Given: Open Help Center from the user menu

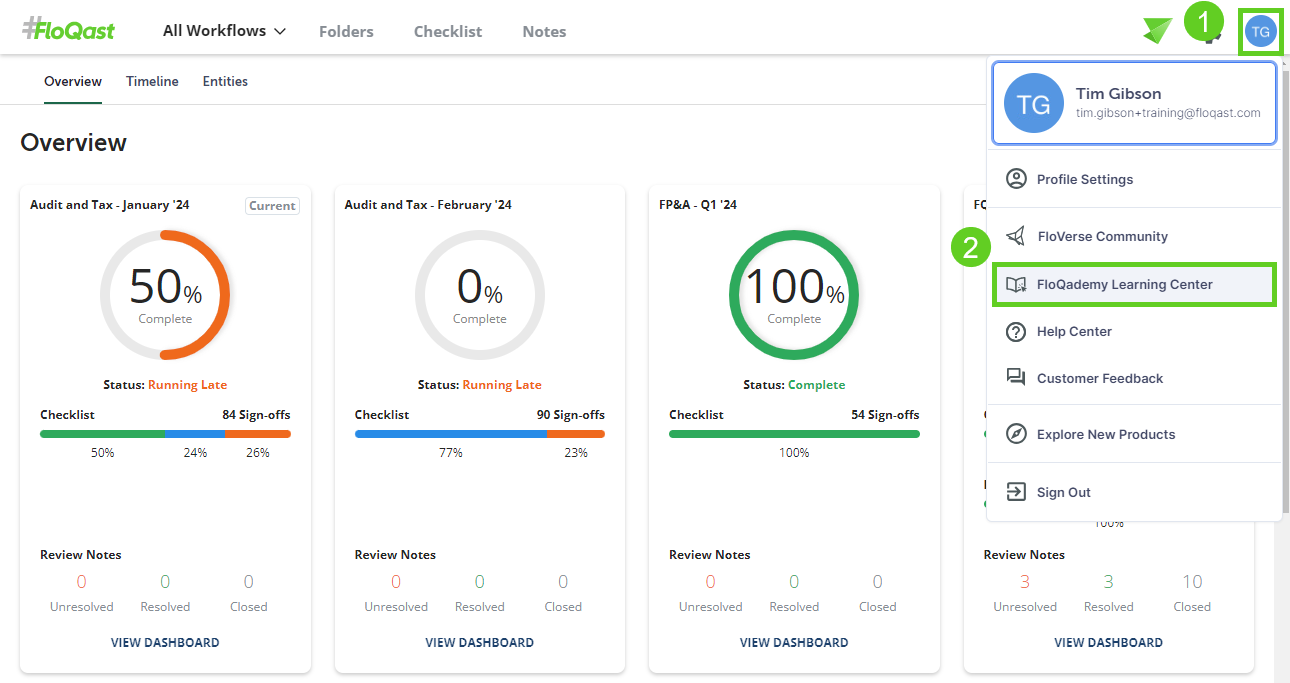Looking at the screenshot, I should (x=1134, y=331).
